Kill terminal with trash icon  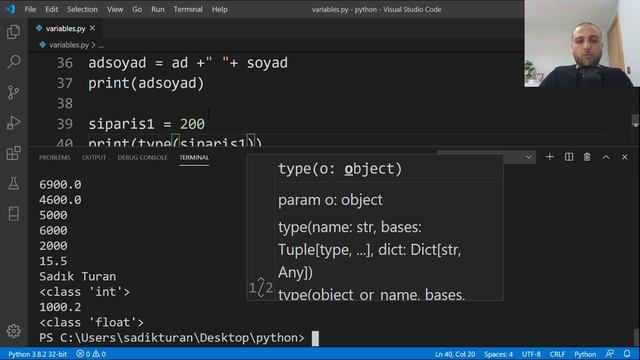click(587, 157)
